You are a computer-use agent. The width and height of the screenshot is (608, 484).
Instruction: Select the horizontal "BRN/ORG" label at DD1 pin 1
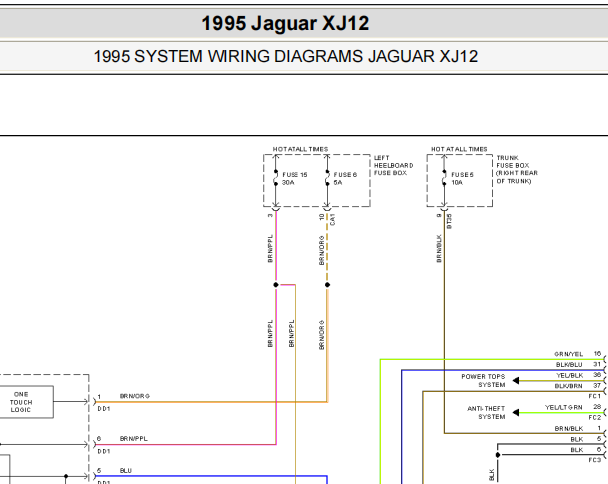tap(135, 396)
